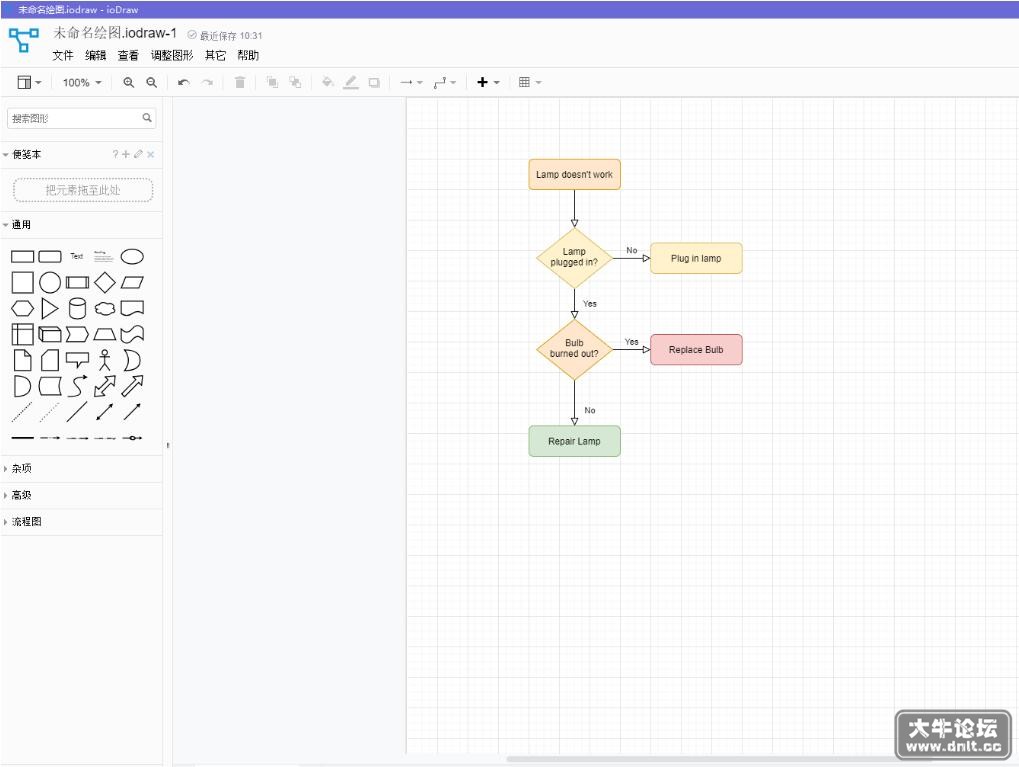This screenshot has height=767, width=1019.
Task: Open the 其它 menu
Action: (215, 56)
